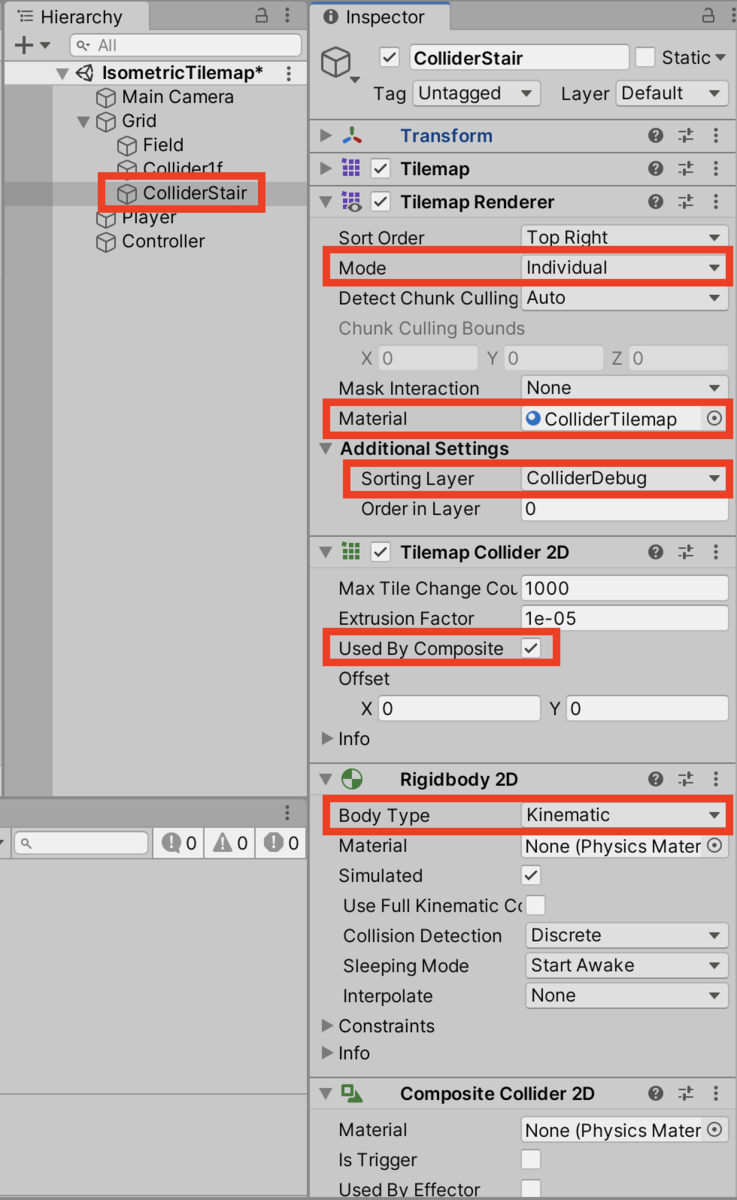This screenshot has height=1200, width=737.
Task: Open the Mode dropdown set to Individual
Action: [625, 267]
